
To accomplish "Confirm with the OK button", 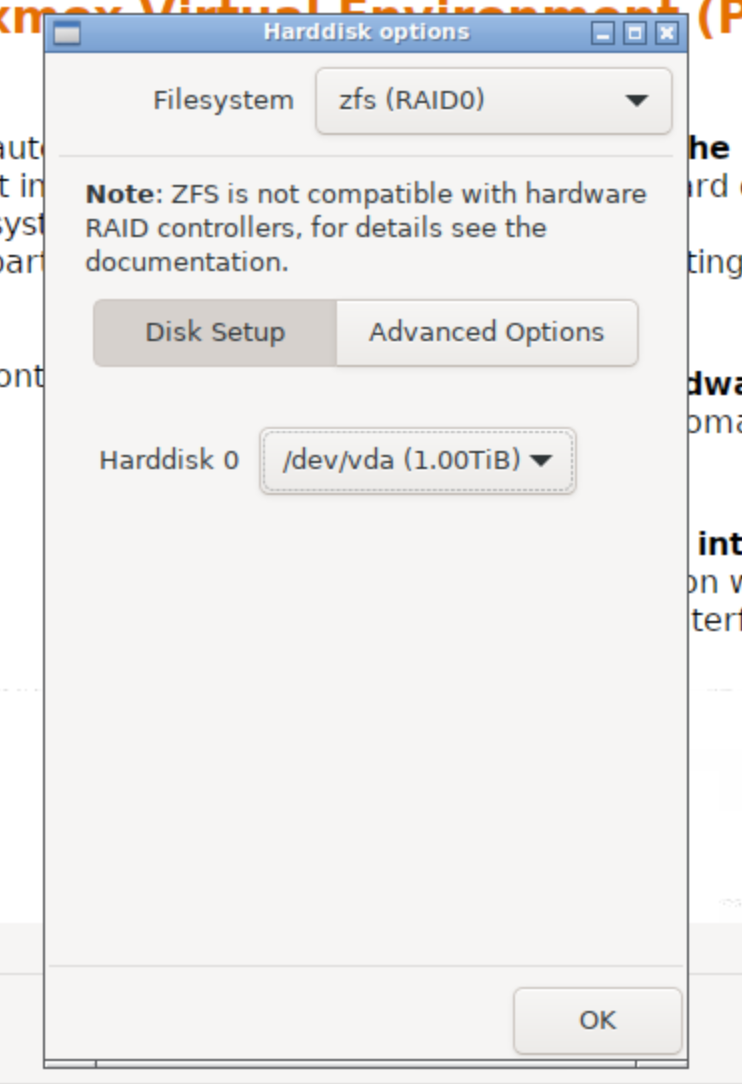I will point(597,1020).
